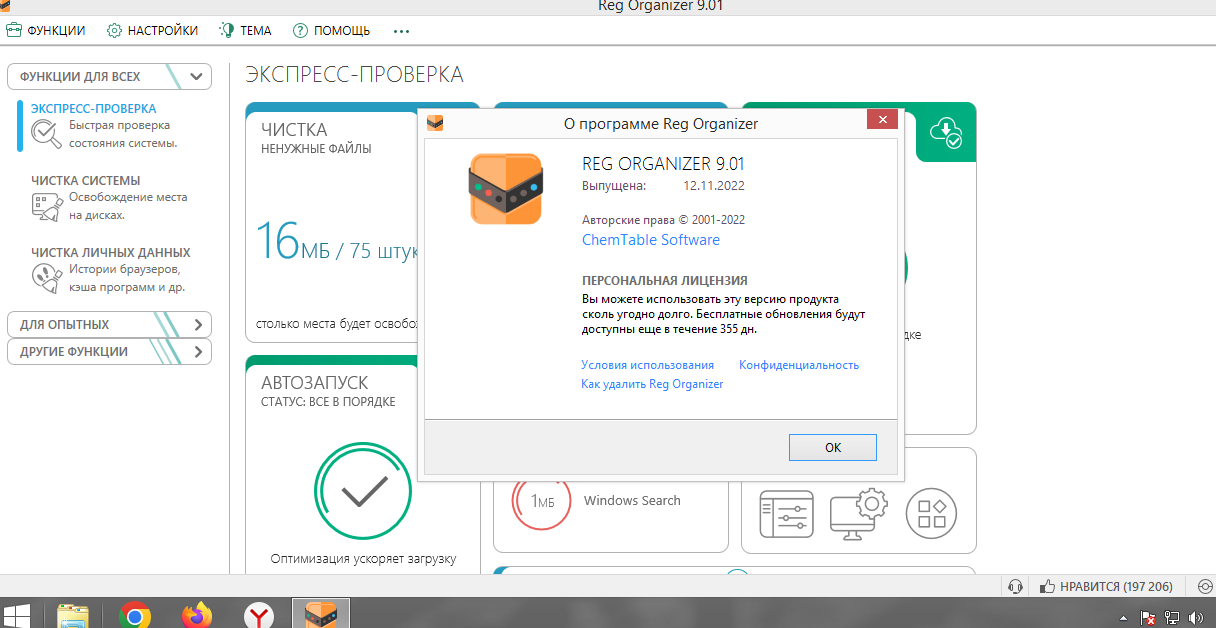Open the three-dots overflow menu
The height and width of the screenshot is (628, 1216).
[x=402, y=31]
